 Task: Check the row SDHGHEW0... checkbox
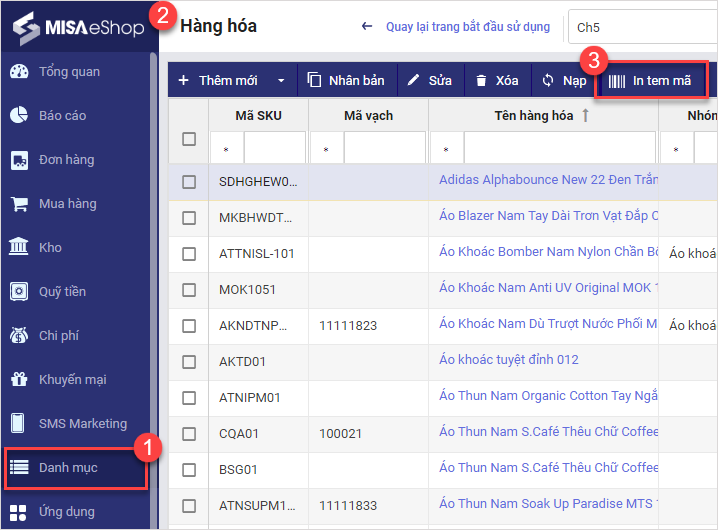click(x=189, y=182)
